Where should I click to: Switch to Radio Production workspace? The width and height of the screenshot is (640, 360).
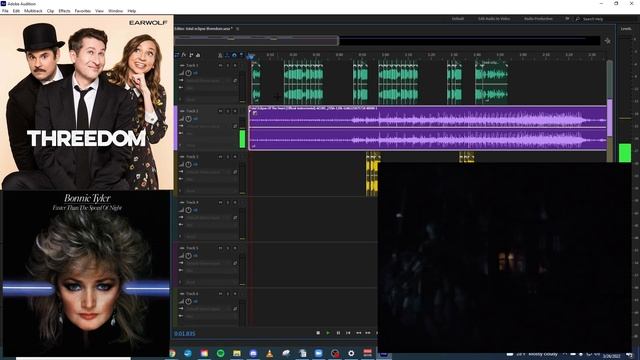click(x=538, y=19)
